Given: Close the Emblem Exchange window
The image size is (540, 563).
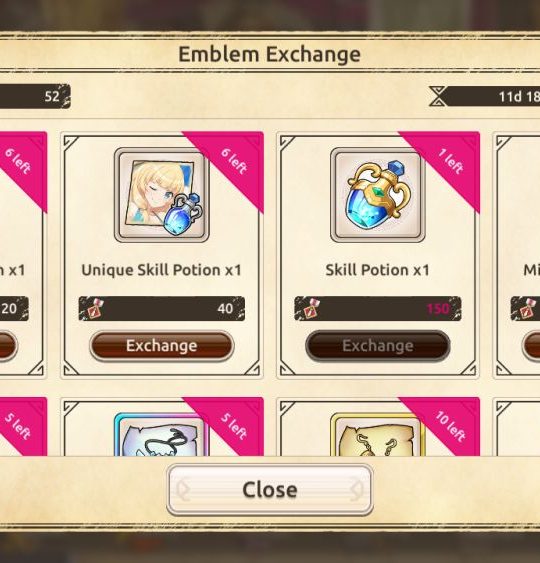Looking at the screenshot, I should pyautogui.click(x=270, y=490).
